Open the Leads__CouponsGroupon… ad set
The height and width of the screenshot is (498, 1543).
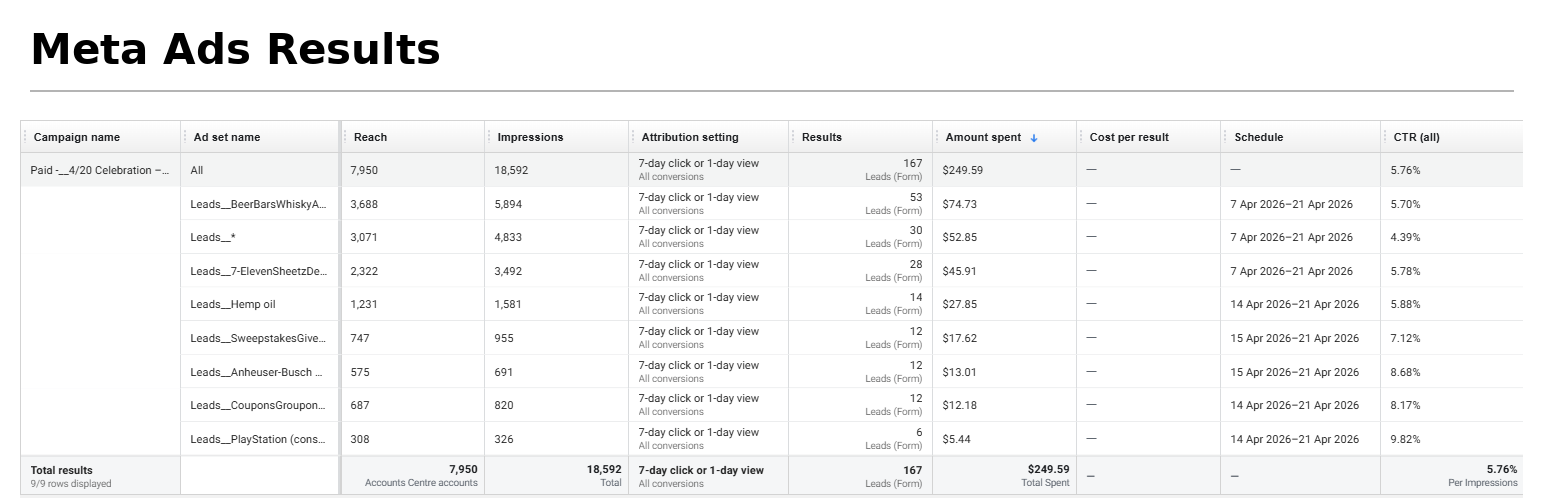258,405
